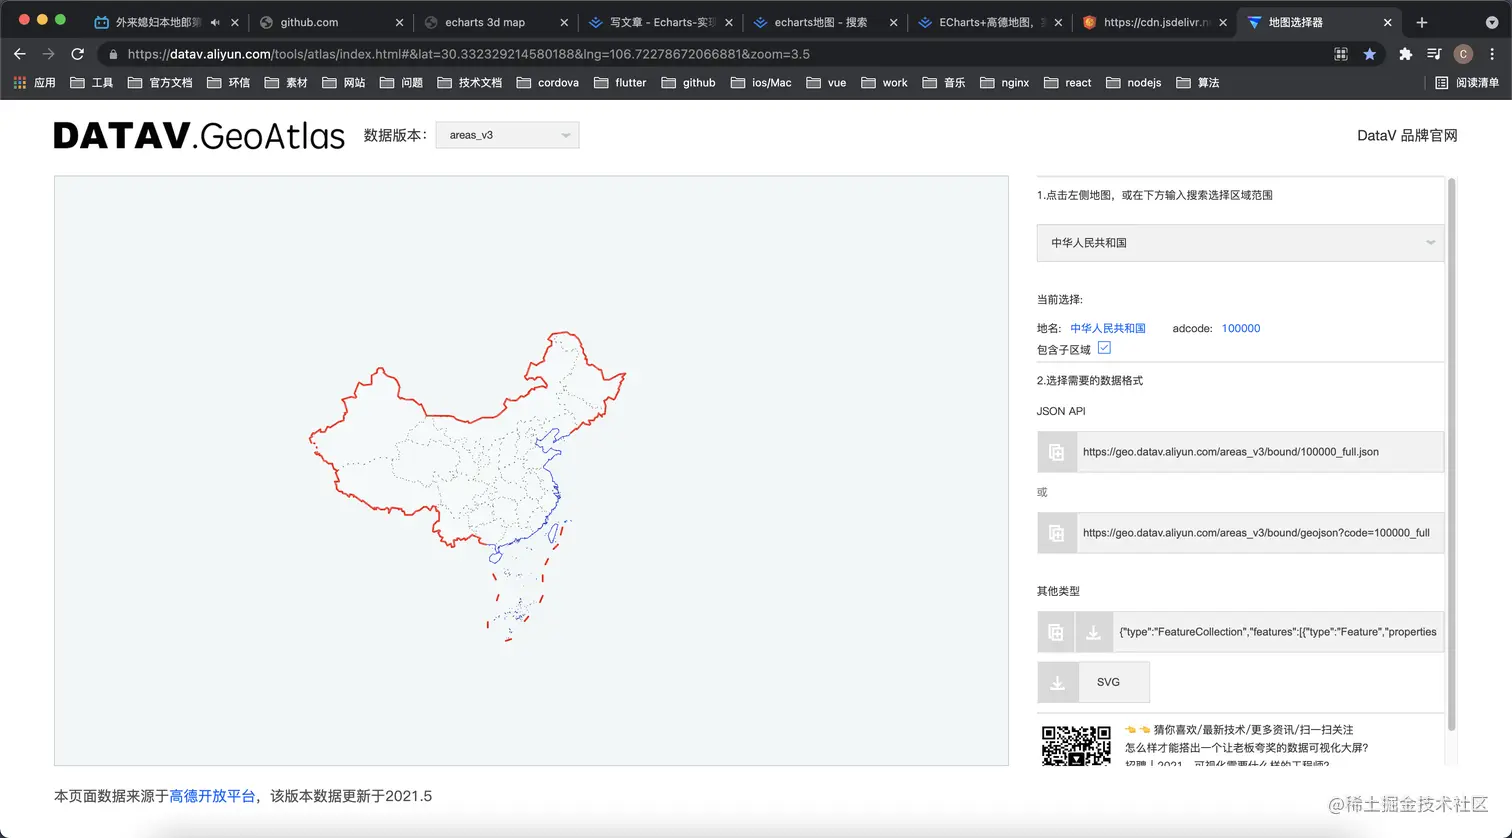
Task: Open the areas_v3 data version dropdown
Action: pos(507,135)
